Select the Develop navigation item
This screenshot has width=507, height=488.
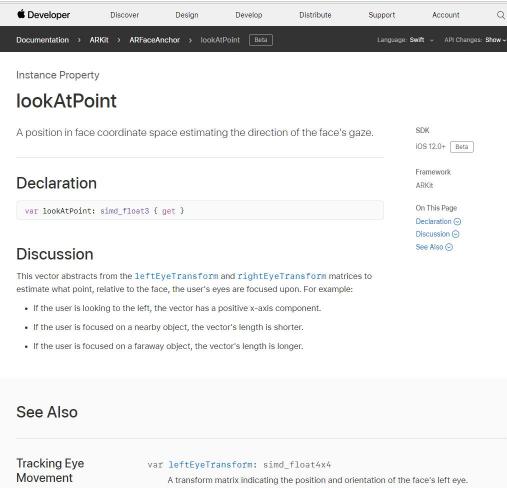tap(249, 15)
